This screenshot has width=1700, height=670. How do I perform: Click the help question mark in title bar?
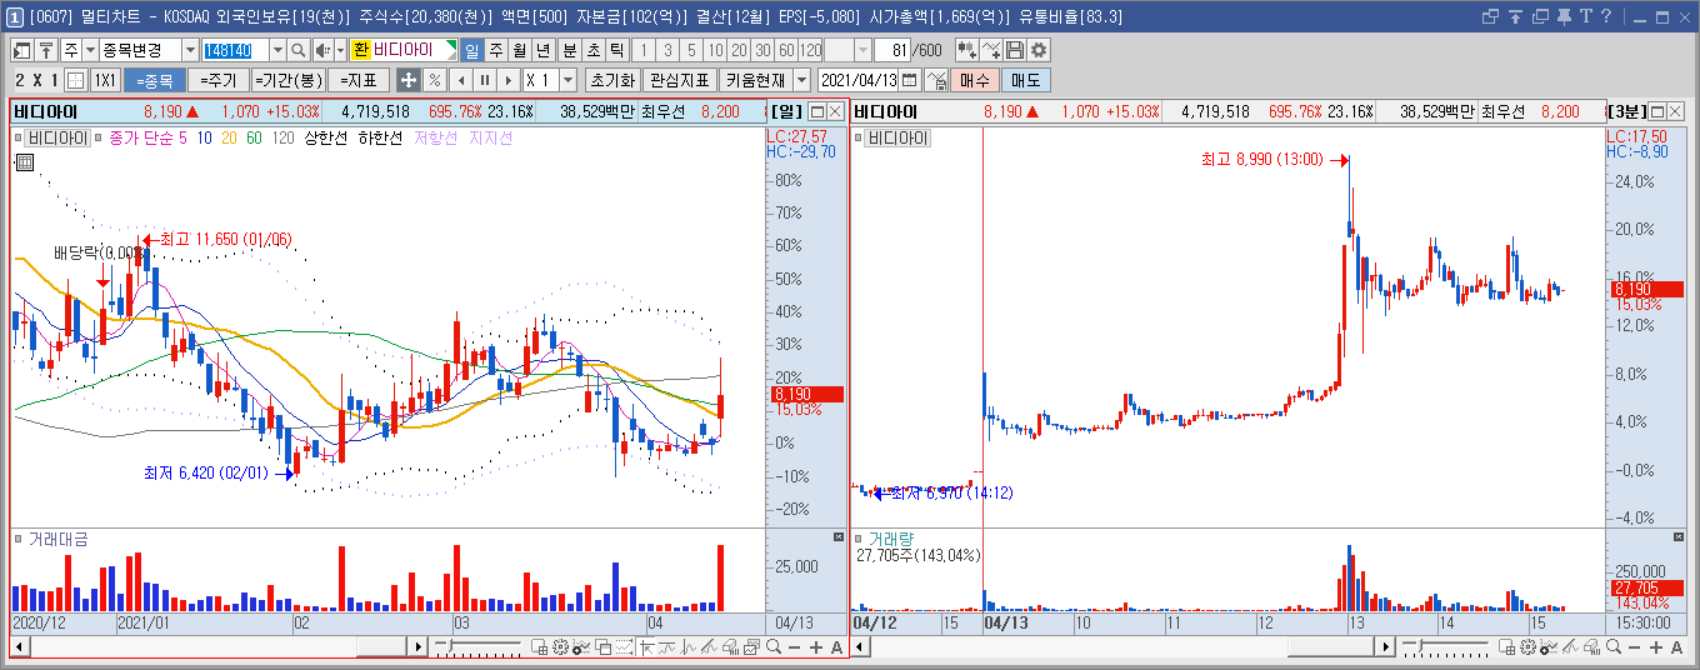click(1606, 16)
